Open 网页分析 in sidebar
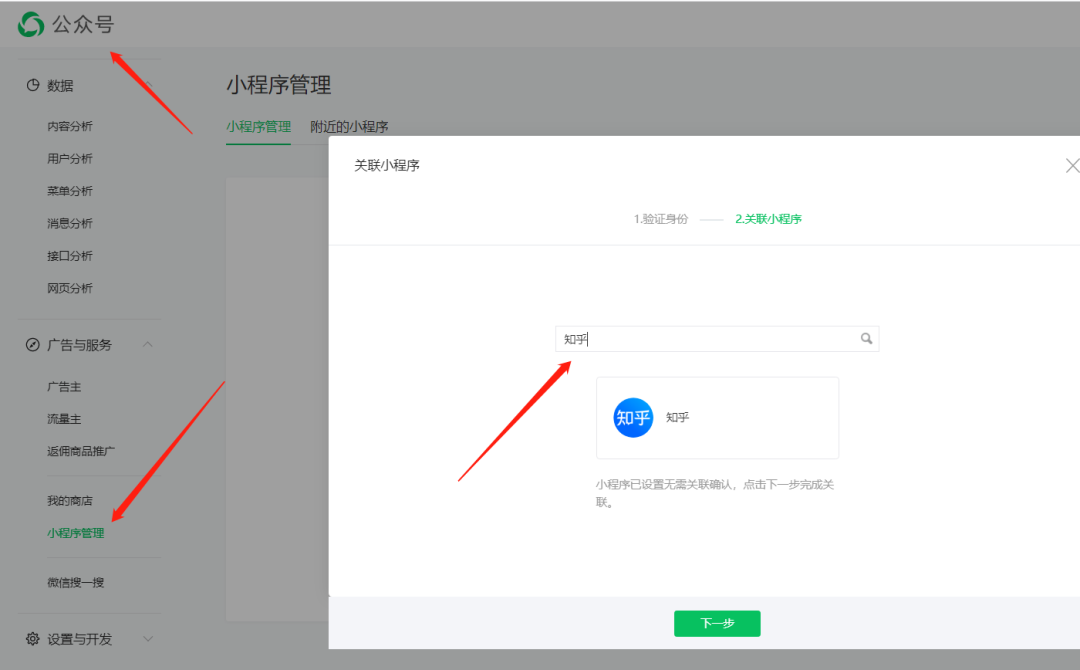1080x670 pixels. pyautogui.click(x=70, y=288)
